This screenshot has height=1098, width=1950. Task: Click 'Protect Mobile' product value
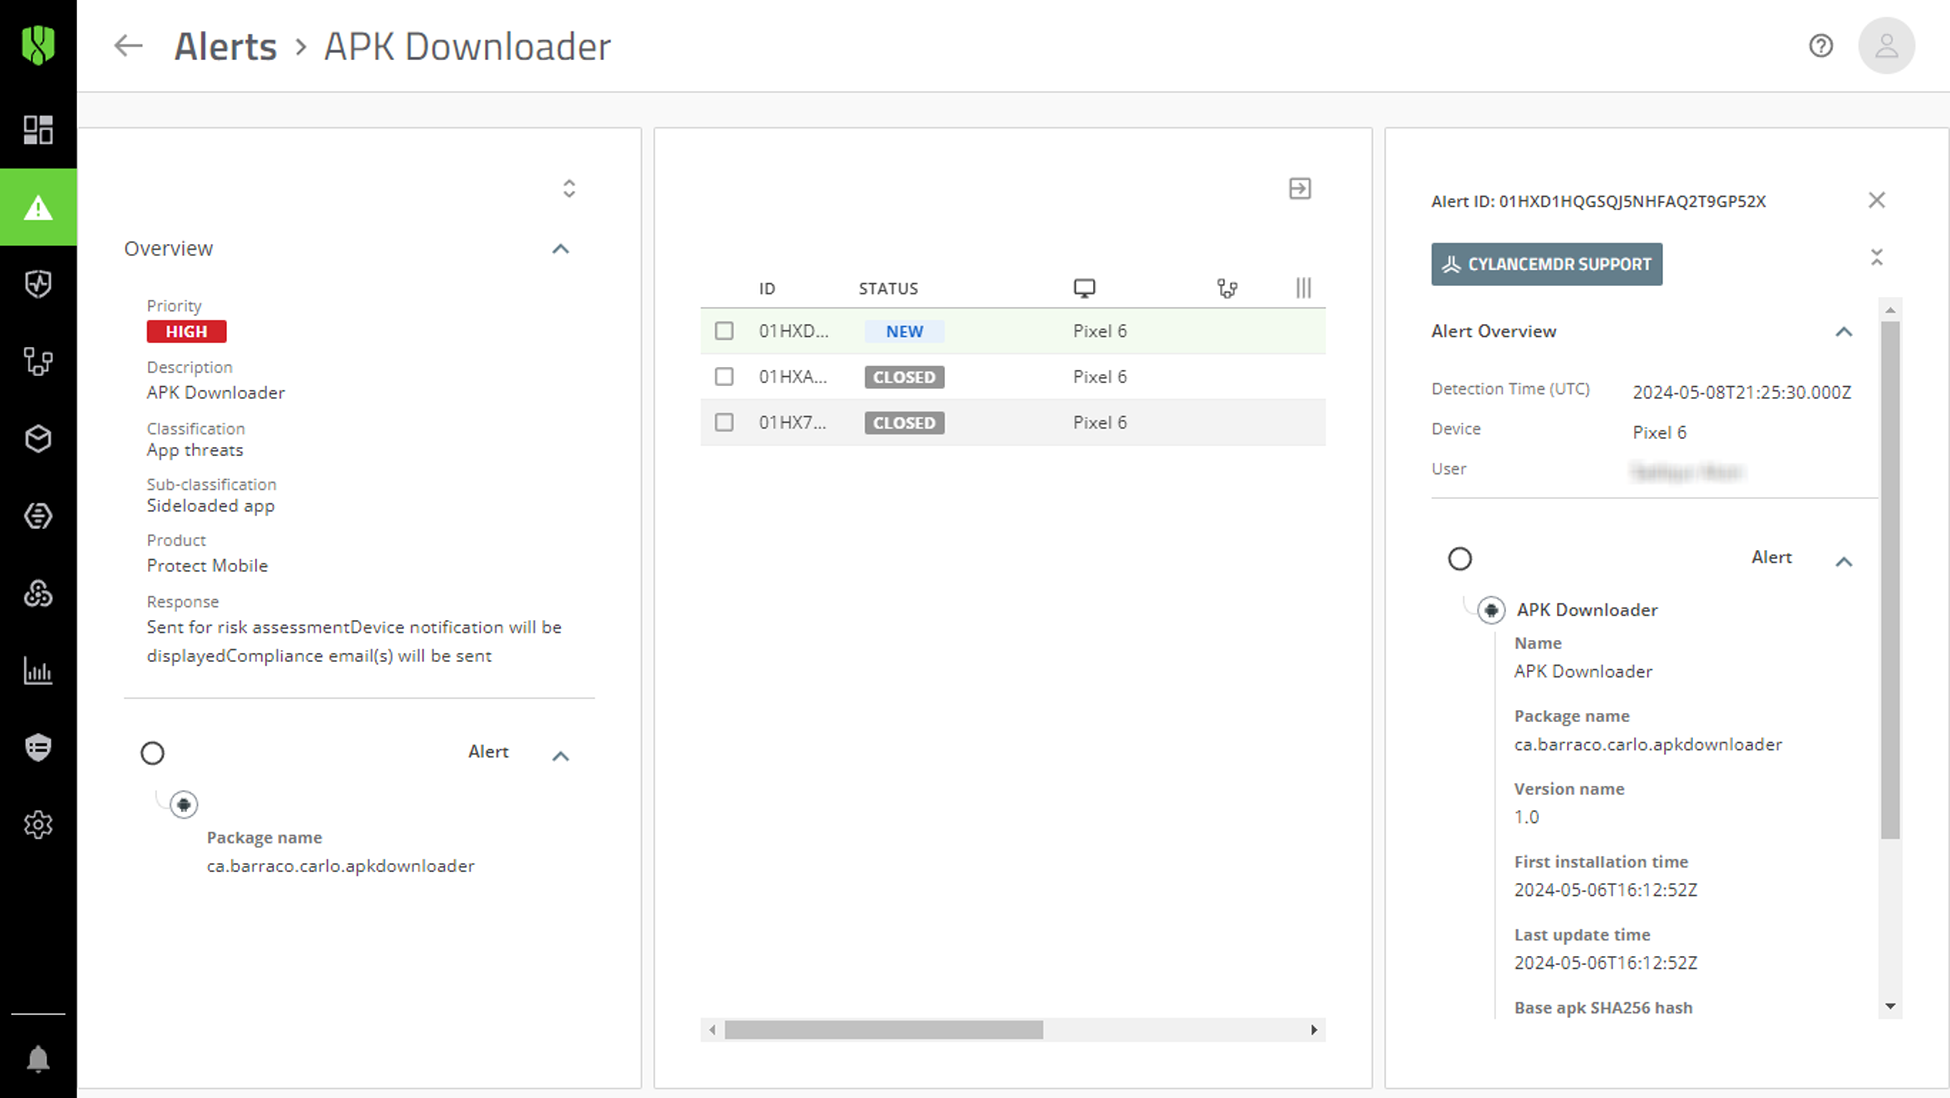[207, 565]
